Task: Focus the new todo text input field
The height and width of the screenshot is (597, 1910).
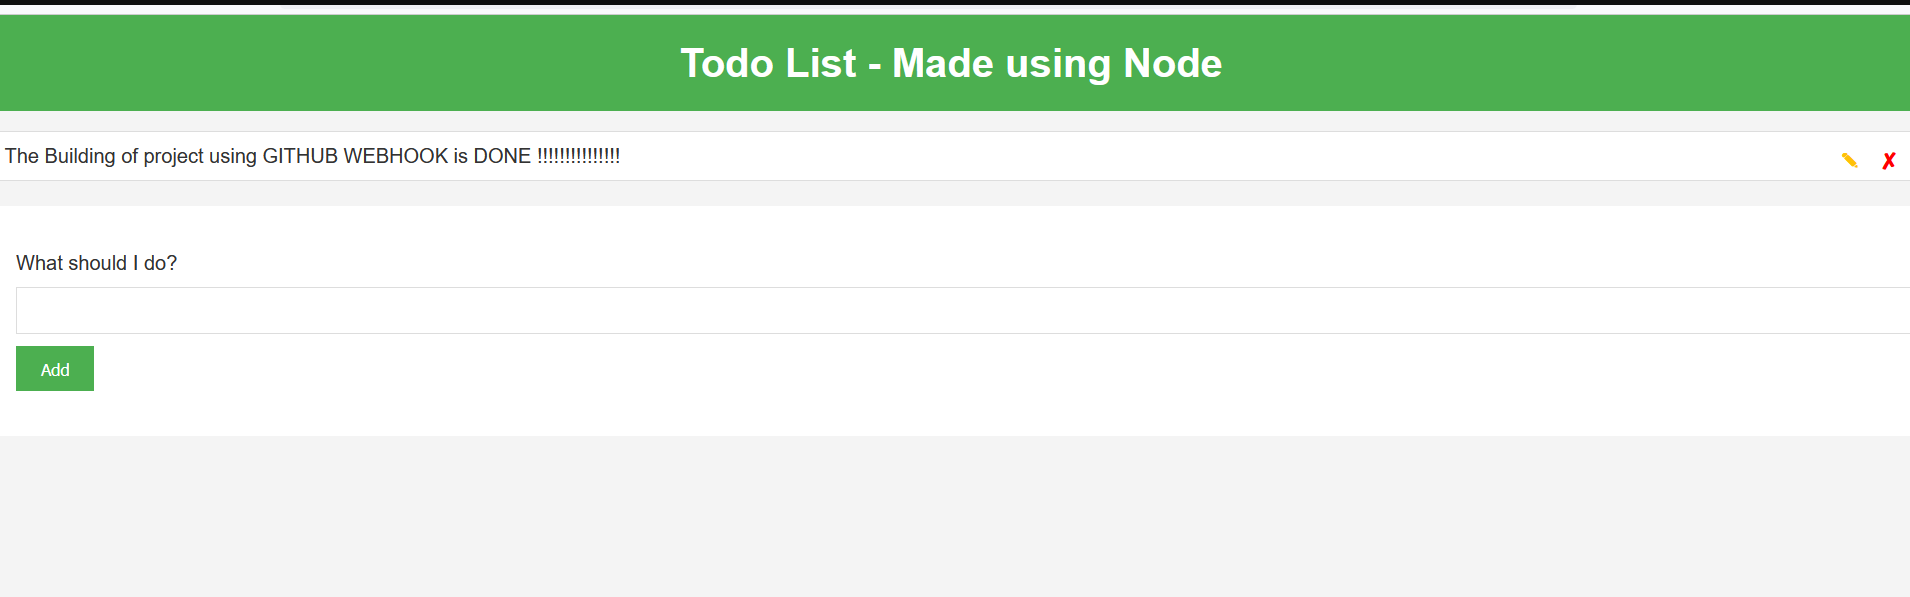Action: tap(960, 310)
